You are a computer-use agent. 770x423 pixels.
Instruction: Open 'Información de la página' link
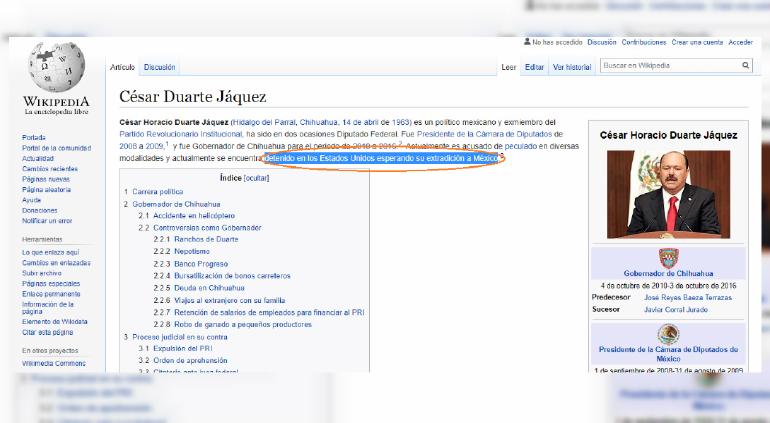click(48, 308)
